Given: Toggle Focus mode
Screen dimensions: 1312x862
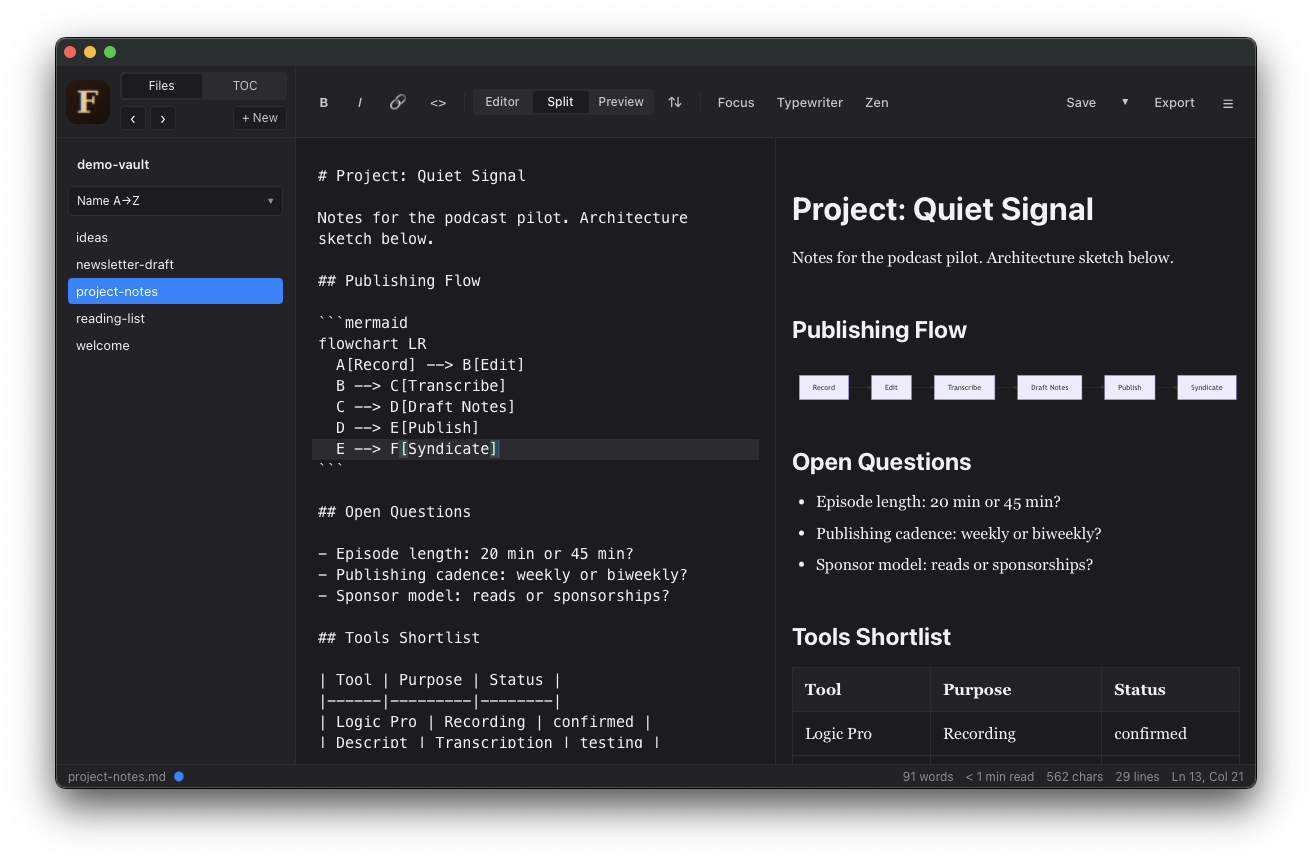Looking at the screenshot, I should [736, 102].
